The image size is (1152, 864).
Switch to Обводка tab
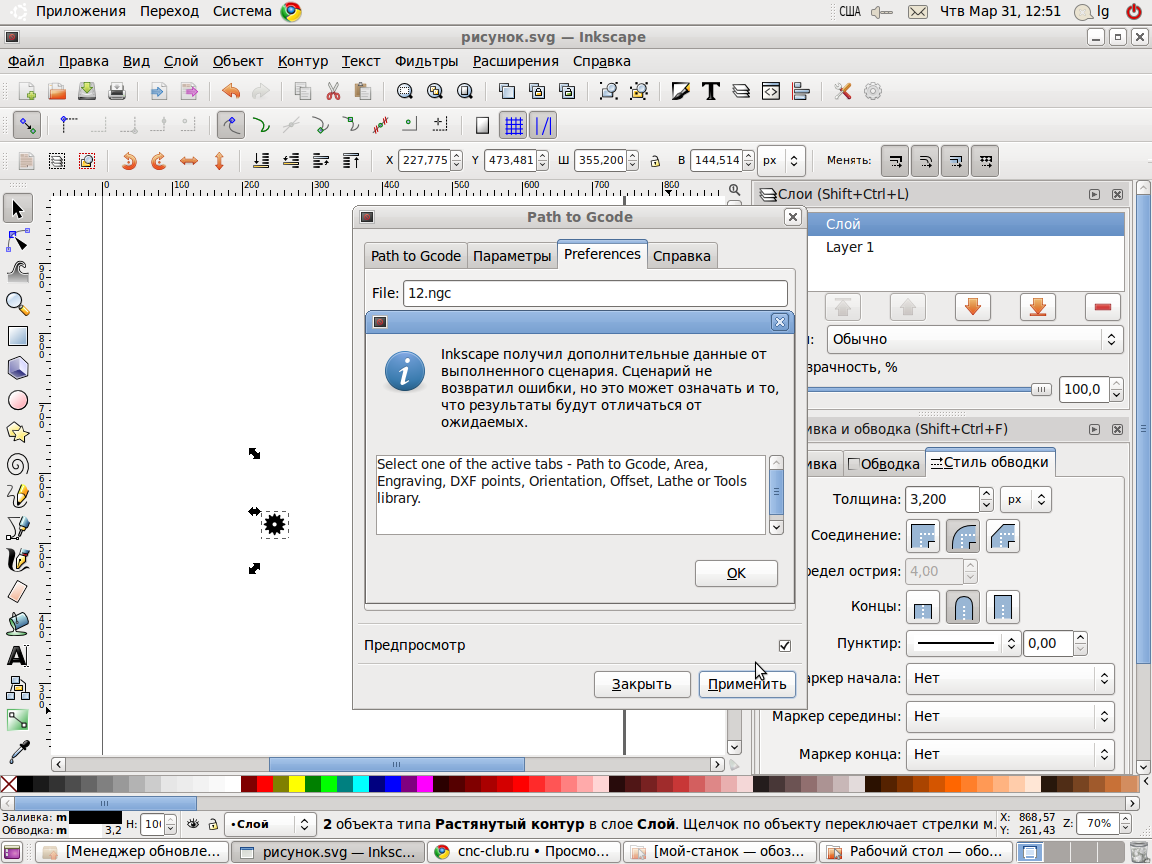pyautogui.click(x=884, y=464)
